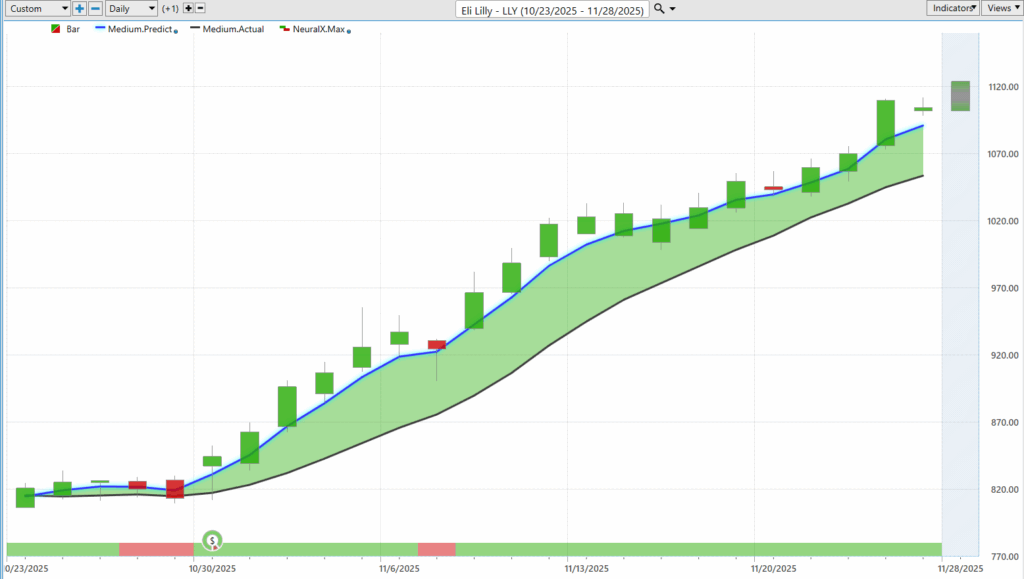The image size is (1024, 579).
Task: Click the dollar earnings marker icon
Action: (x=213, y=541)
